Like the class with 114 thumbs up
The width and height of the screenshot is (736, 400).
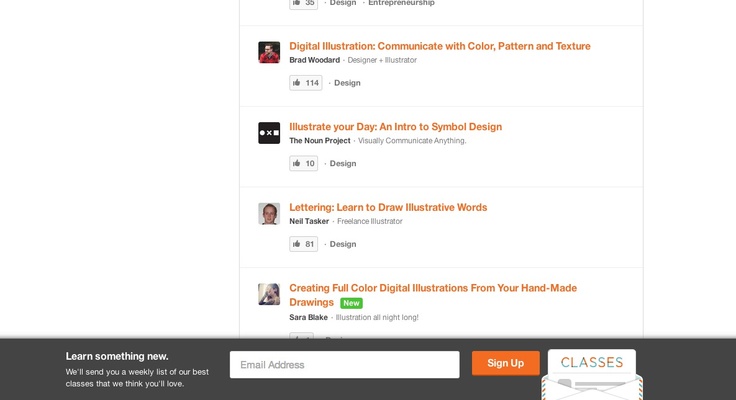tap(306, 83)
